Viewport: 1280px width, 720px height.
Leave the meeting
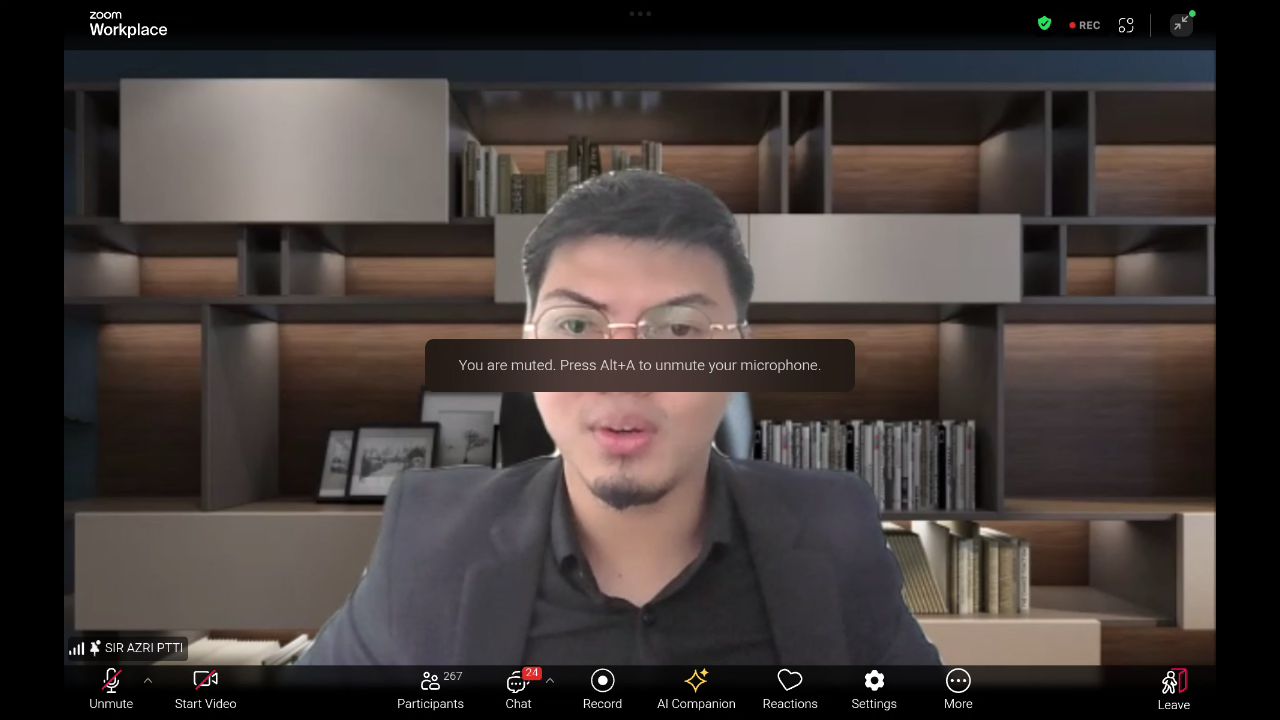(1174, 689)
